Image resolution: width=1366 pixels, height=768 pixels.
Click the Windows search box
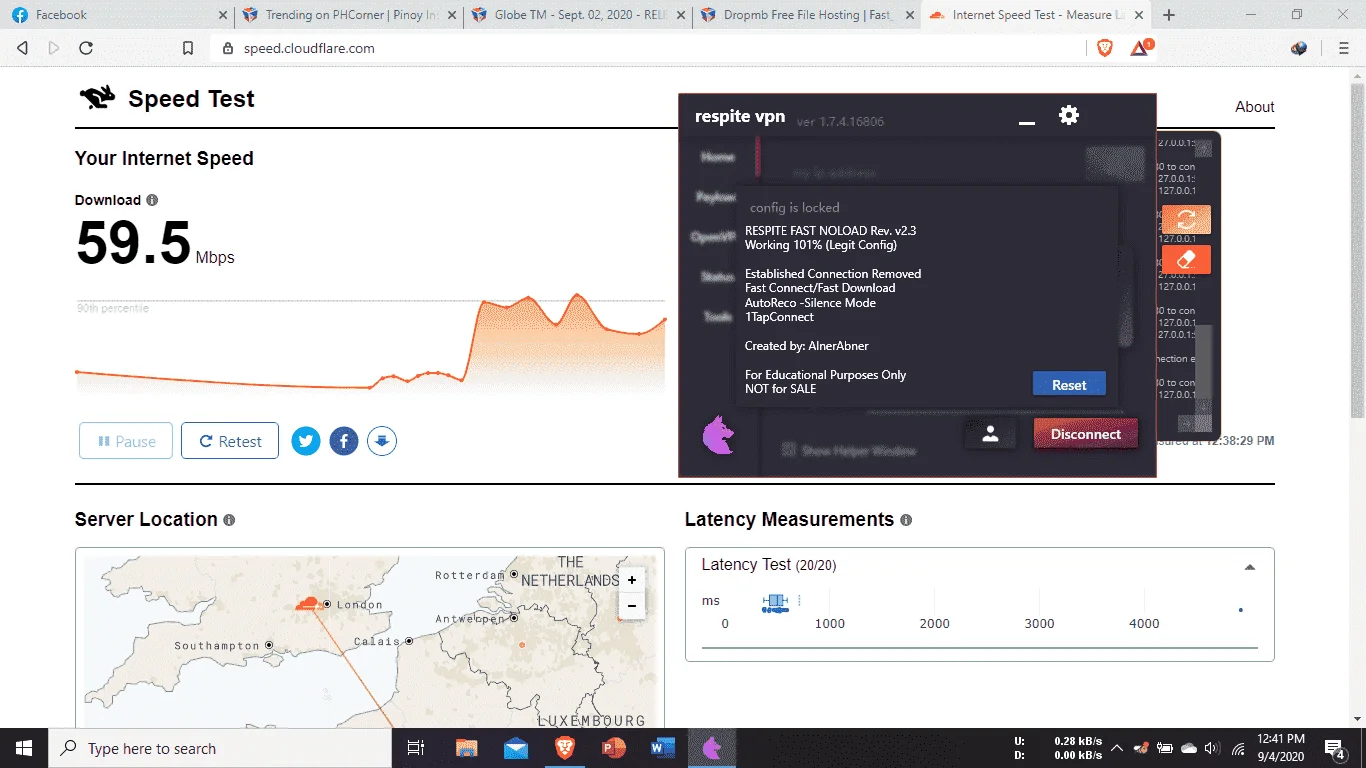[x=220, y=748]
